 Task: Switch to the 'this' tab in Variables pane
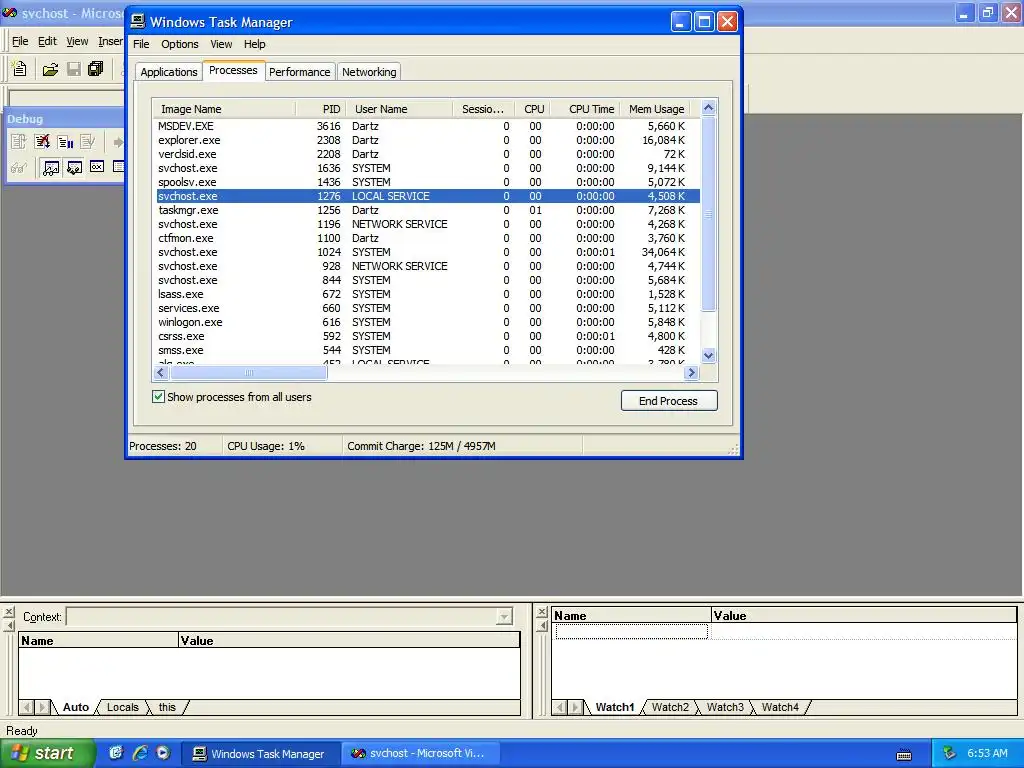(x=167, y=707)
